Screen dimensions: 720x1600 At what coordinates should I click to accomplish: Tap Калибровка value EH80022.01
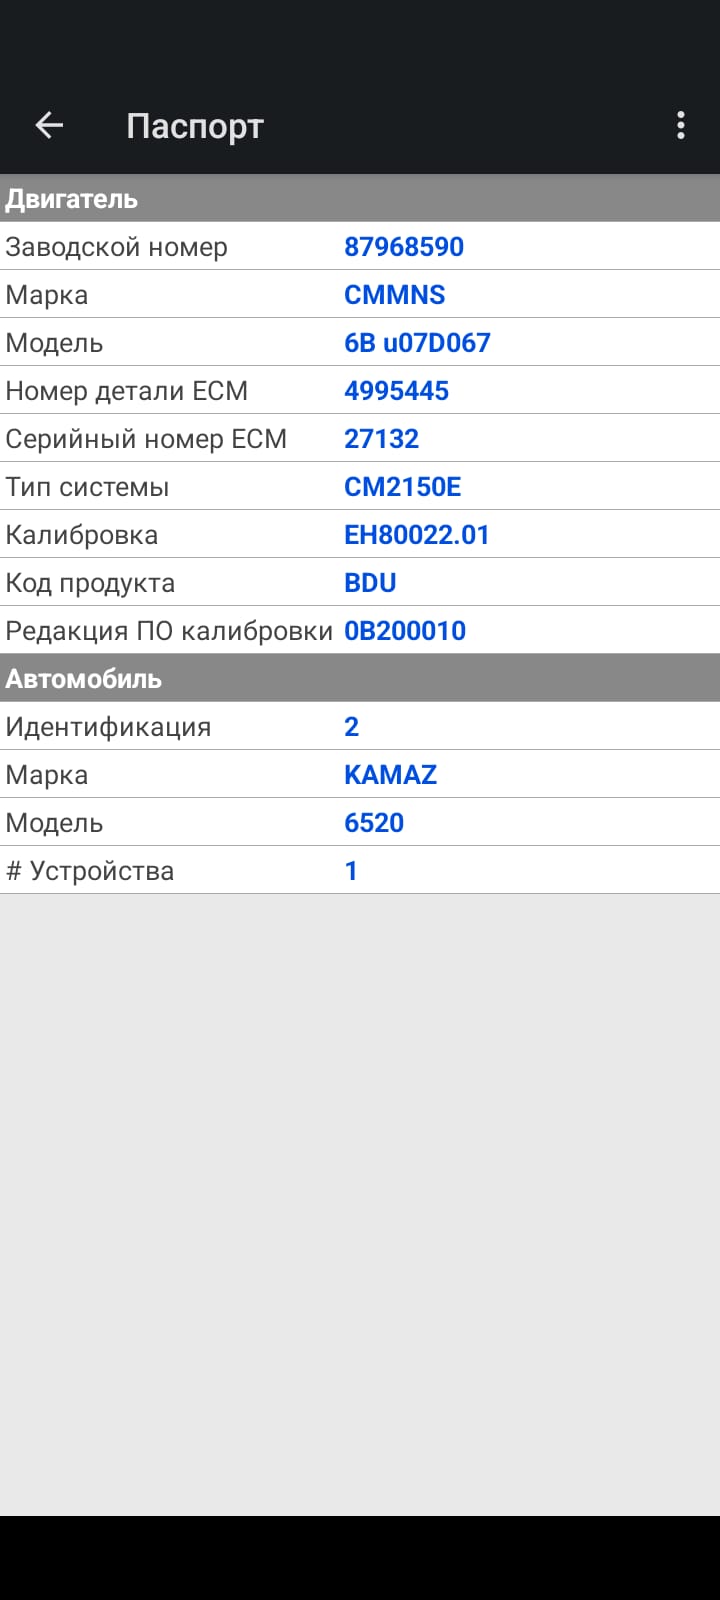(417, 535)
